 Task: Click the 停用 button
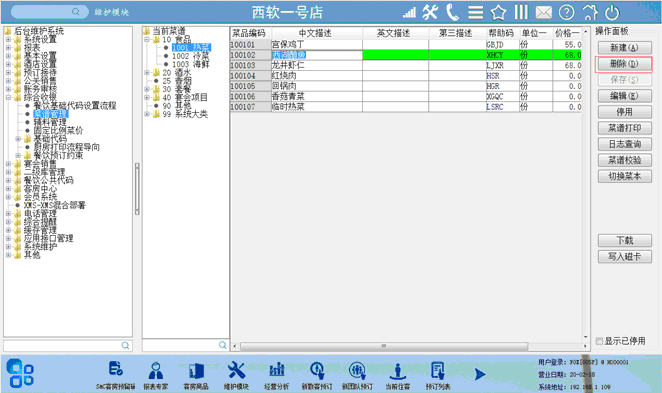click(x=624, y=112)
